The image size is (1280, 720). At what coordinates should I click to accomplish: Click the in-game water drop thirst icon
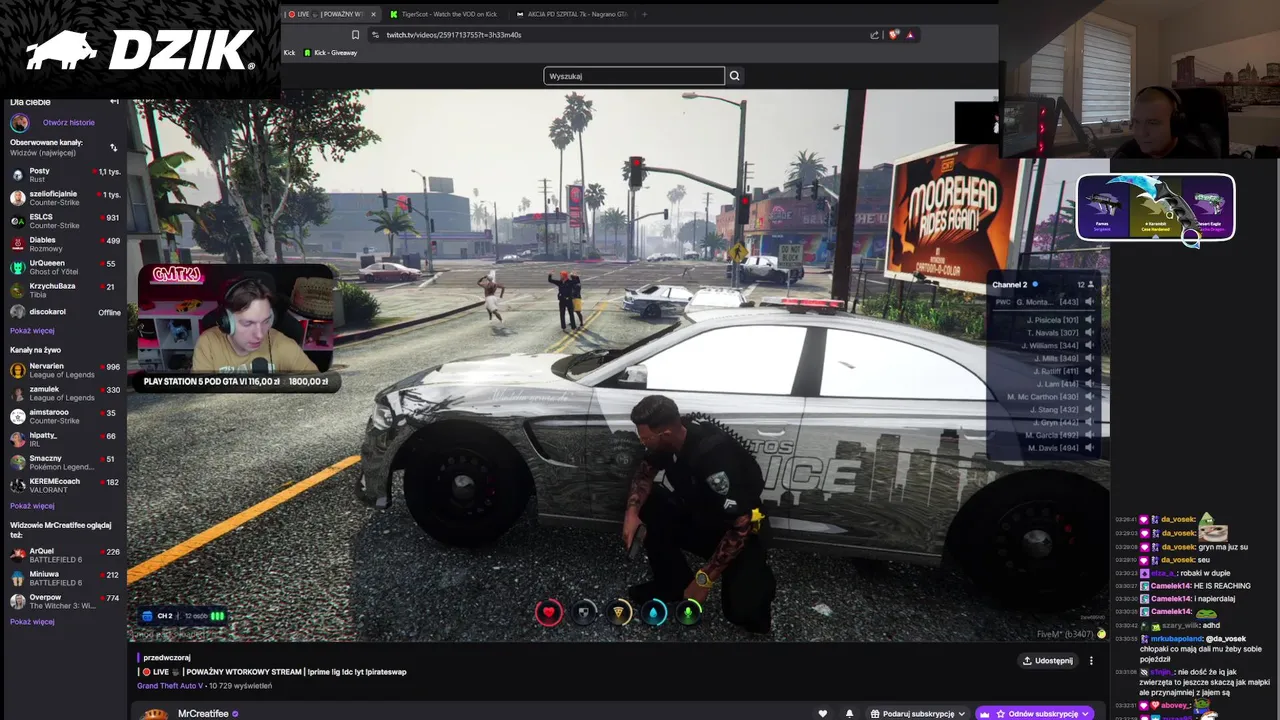click(654, 613)
